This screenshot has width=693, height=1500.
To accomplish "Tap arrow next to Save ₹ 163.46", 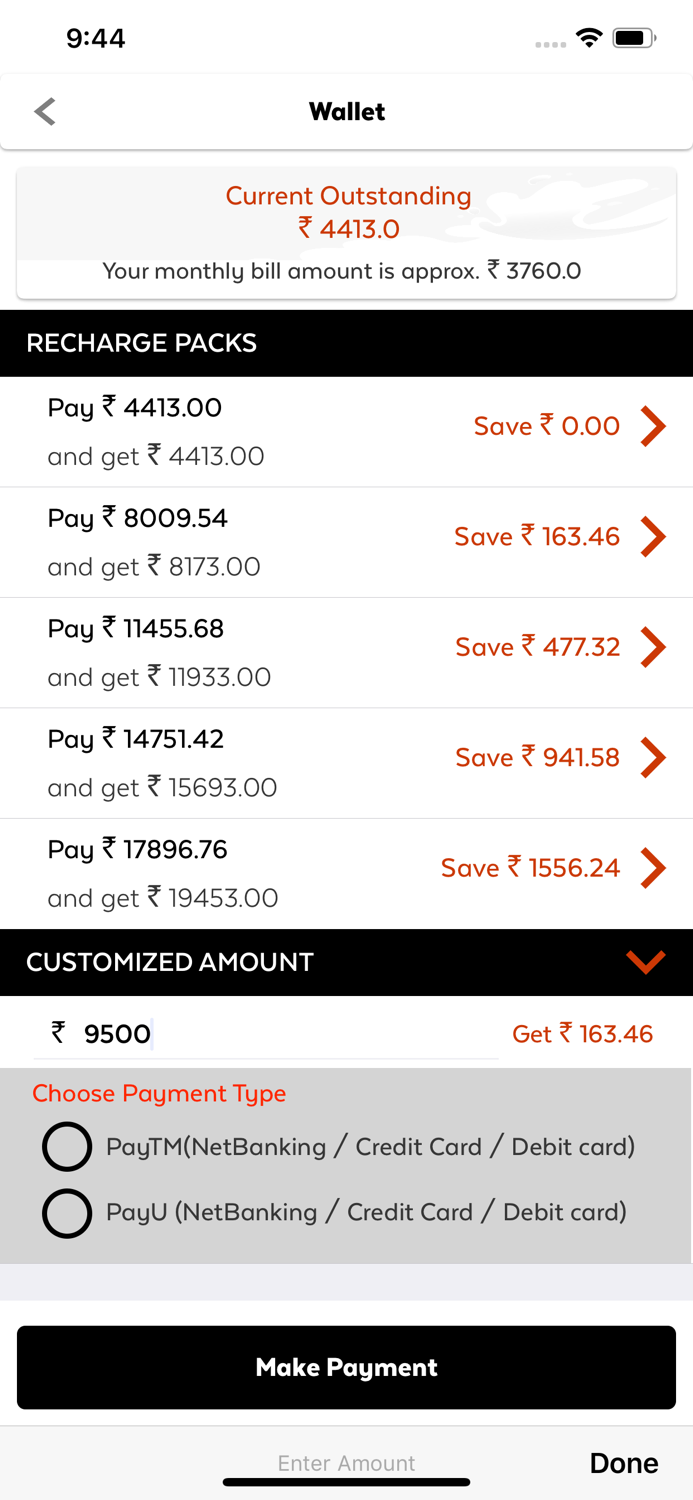I will (653, 537).
